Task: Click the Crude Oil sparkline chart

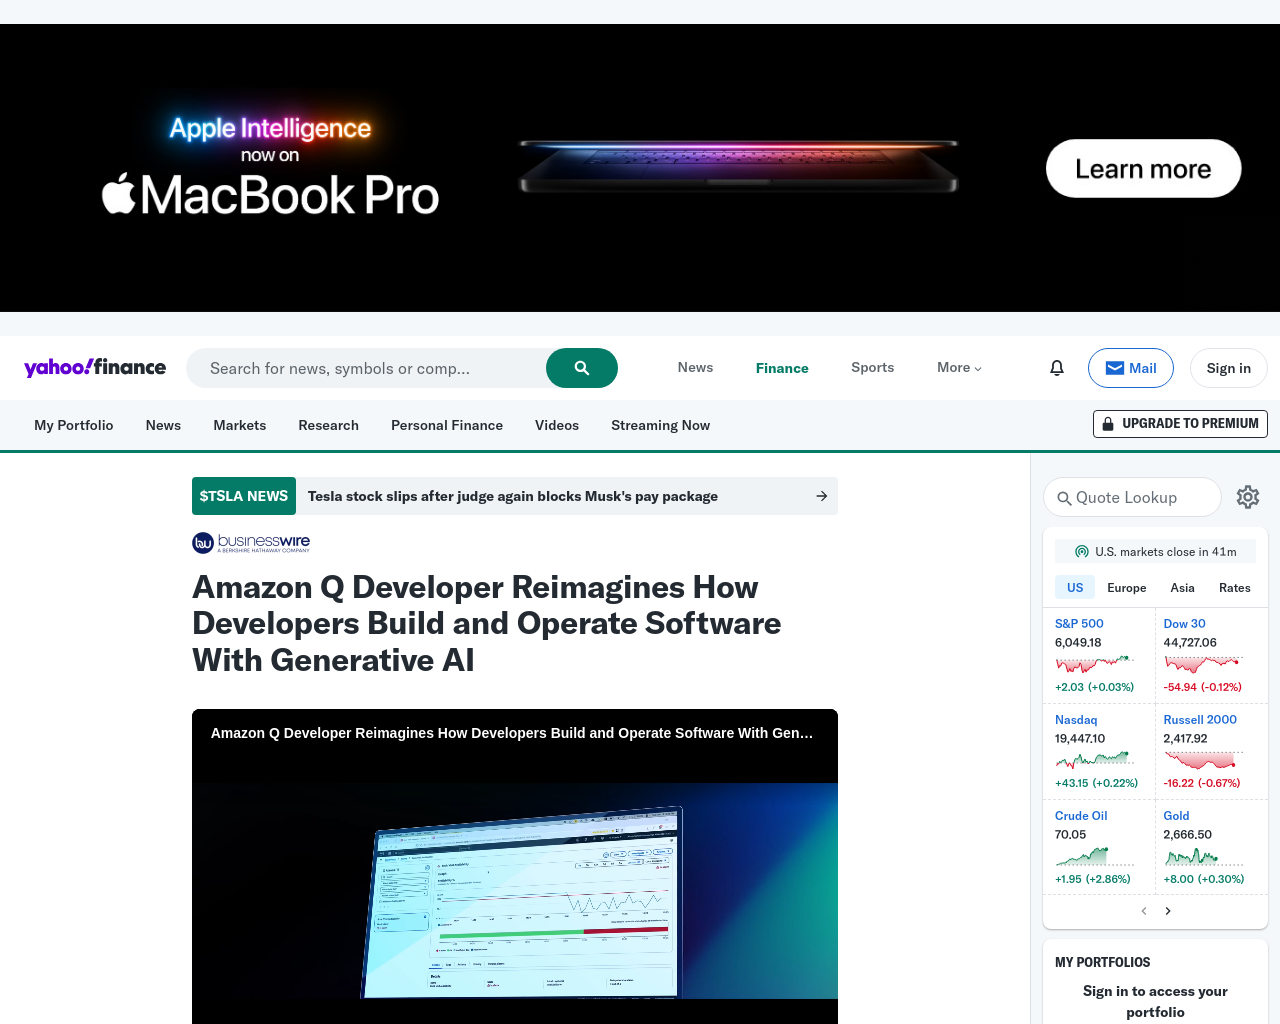Action: coord(1095,856)
